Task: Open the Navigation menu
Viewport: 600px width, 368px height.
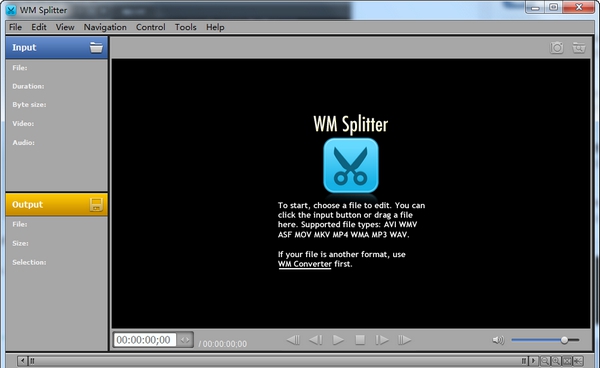Action: [x=105, y=27]
